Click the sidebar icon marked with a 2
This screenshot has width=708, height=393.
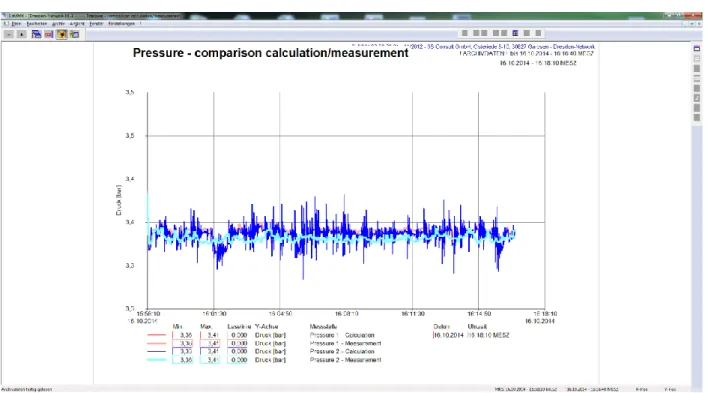pos(697,98)
